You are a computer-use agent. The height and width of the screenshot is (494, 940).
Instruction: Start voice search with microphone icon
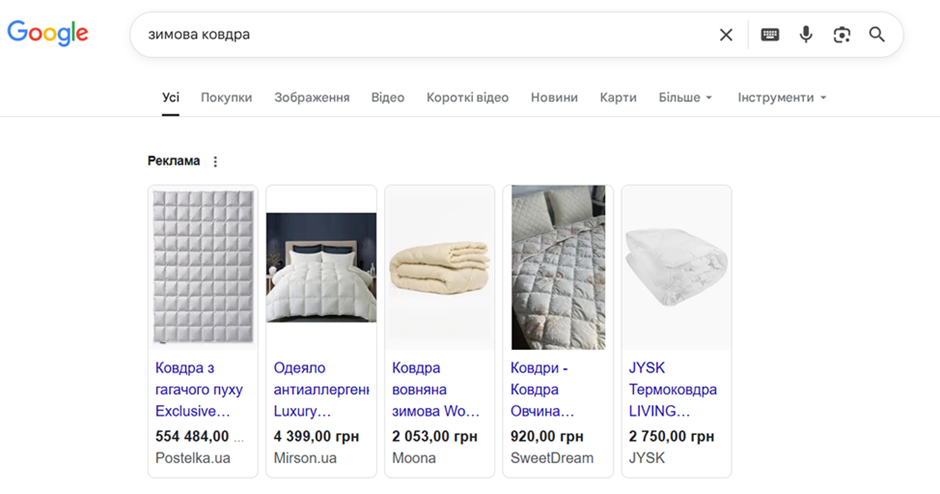806,35
